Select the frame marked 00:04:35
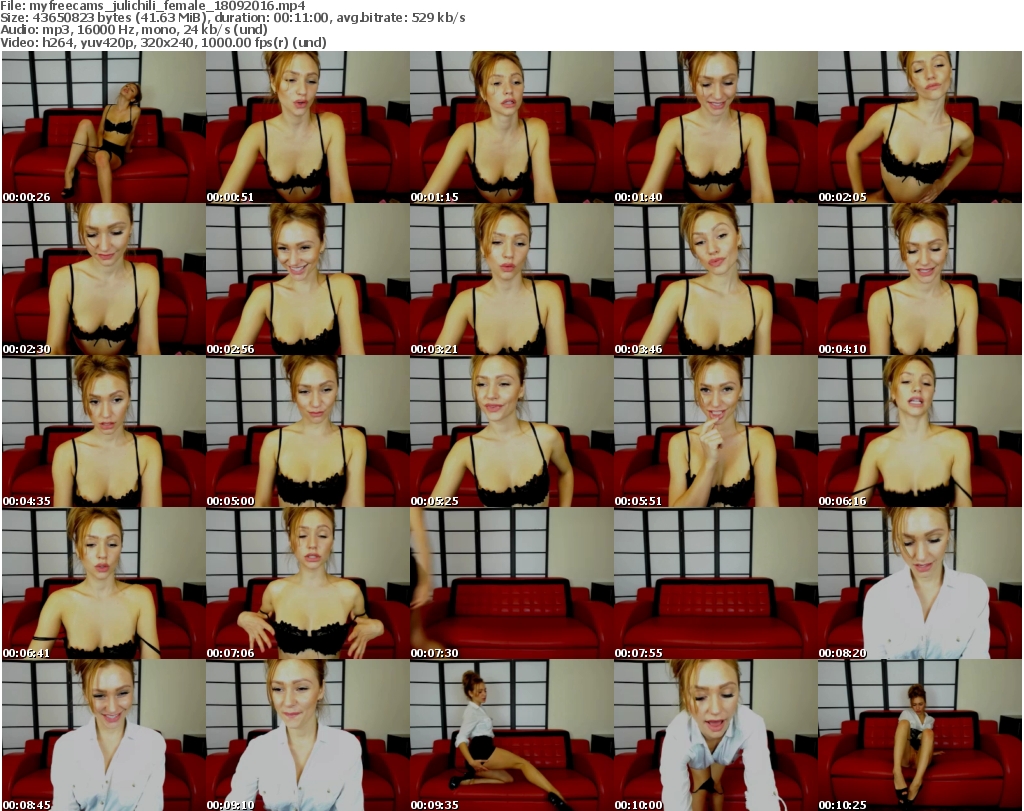Screen dimensions: 1024x811 103,432
